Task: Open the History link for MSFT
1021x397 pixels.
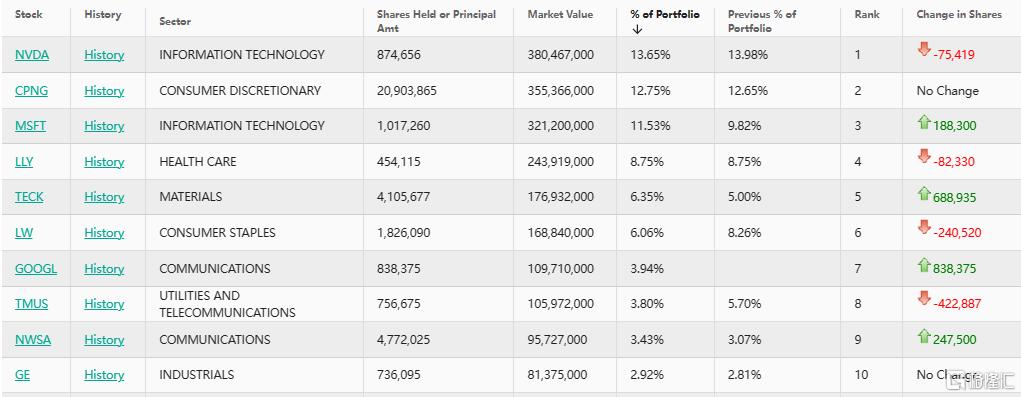Action: (x=104, y=126)
